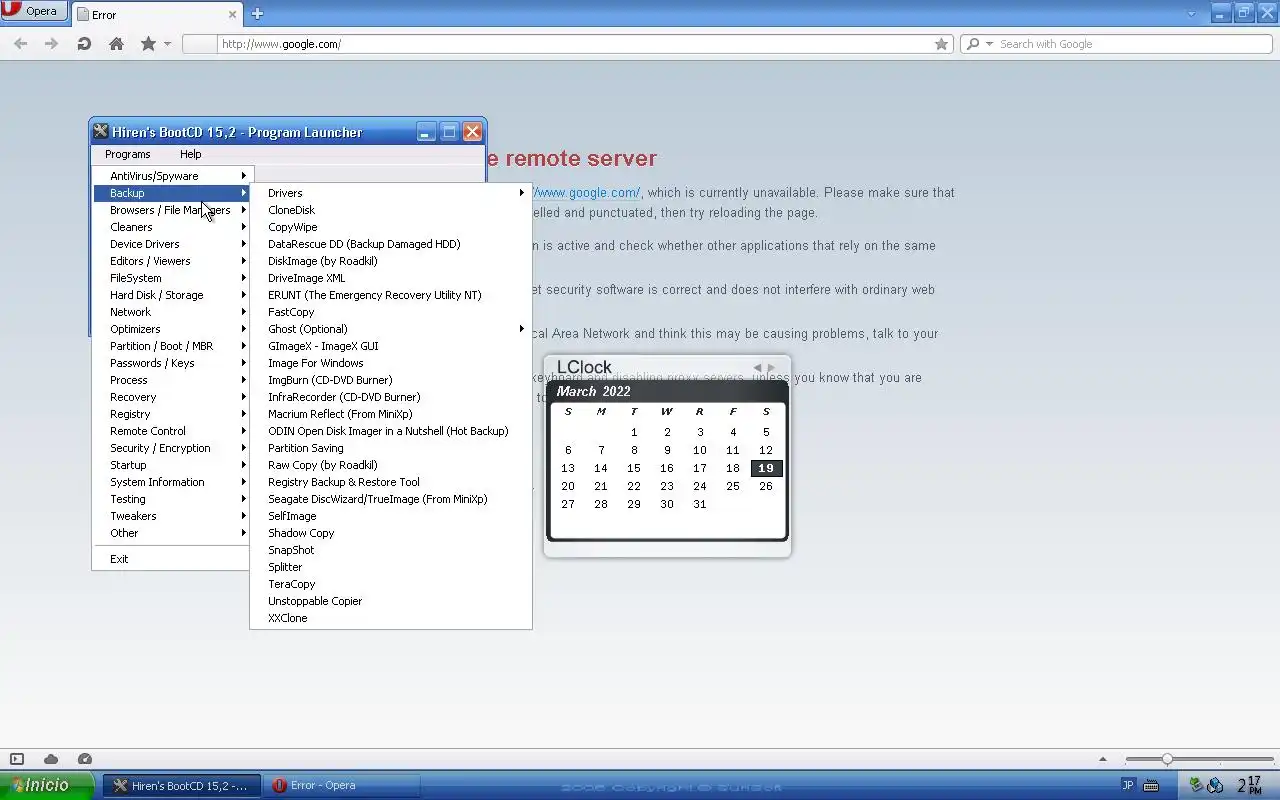
Task: Bookmark page via address bar star
Action: tap(941, 44)
